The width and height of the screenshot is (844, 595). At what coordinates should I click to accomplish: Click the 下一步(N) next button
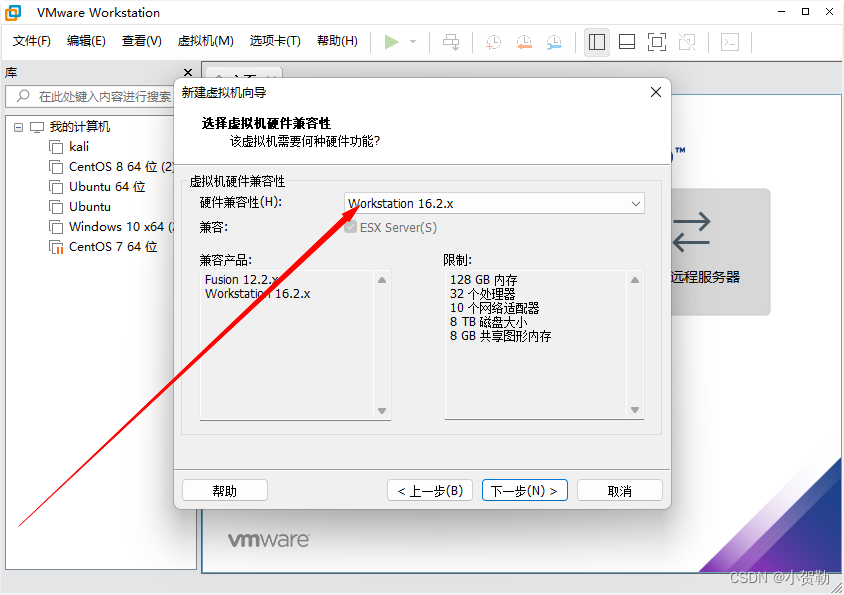[x=525, y=491]
